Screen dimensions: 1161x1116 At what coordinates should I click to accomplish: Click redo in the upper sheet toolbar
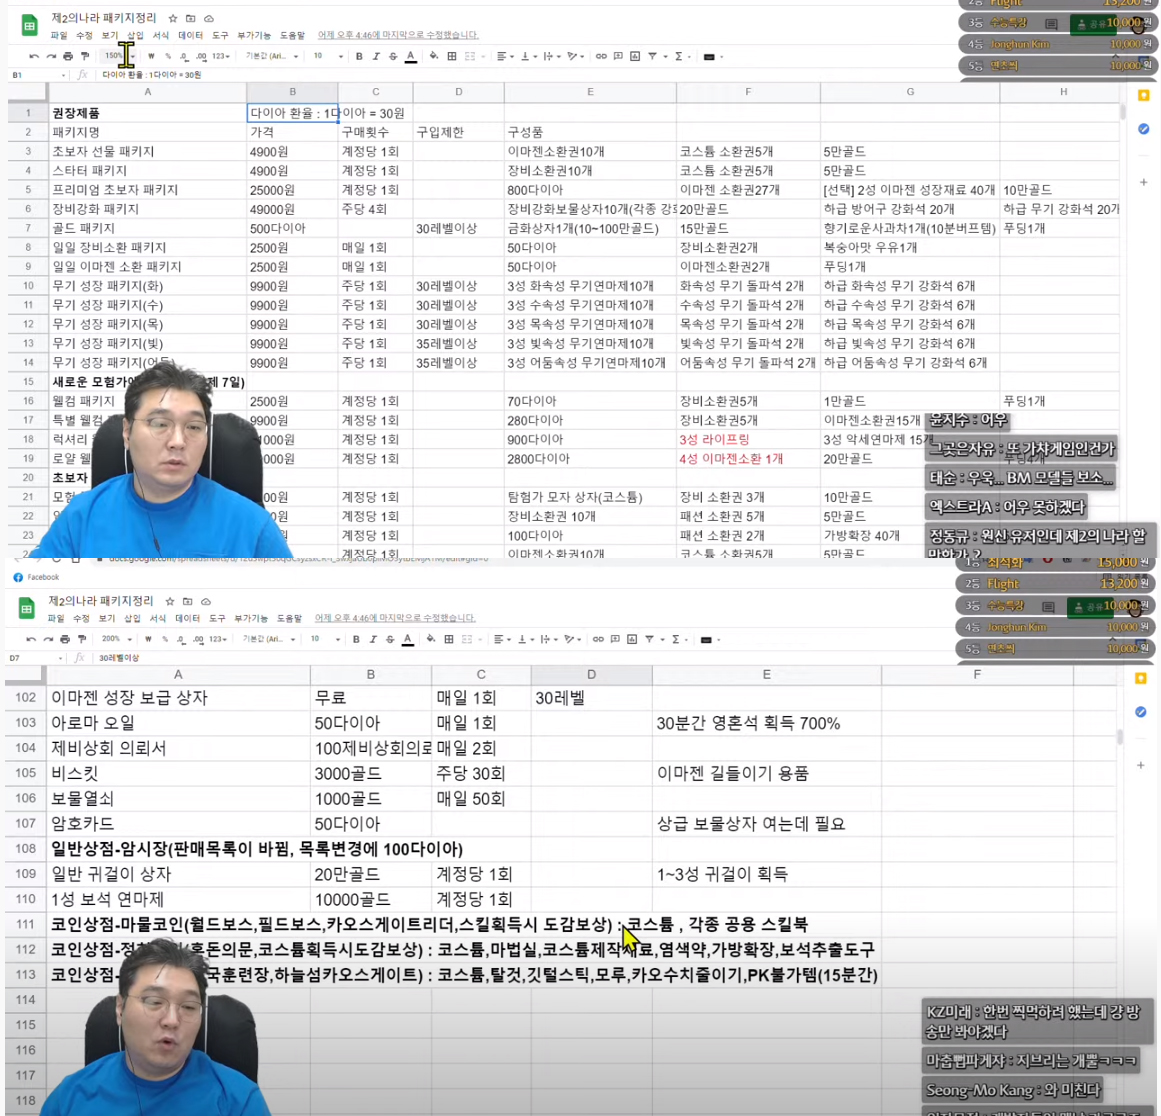click(51, 56)
